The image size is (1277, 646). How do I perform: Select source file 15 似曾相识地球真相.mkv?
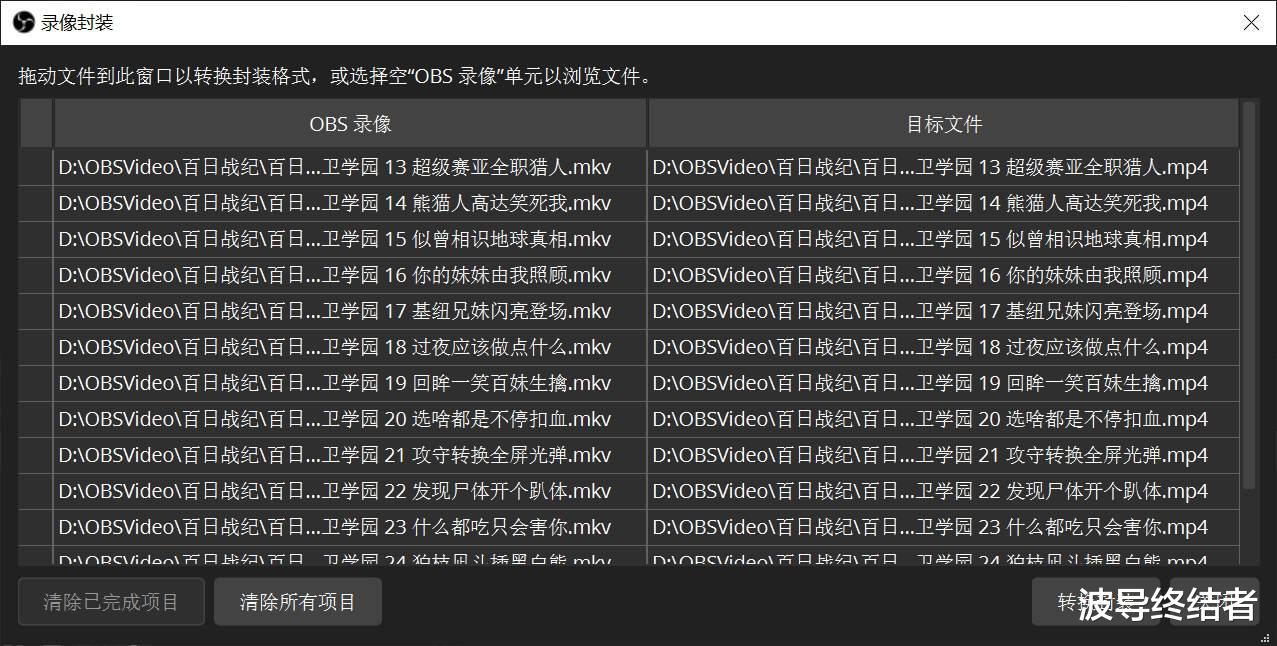coord(350,239)
